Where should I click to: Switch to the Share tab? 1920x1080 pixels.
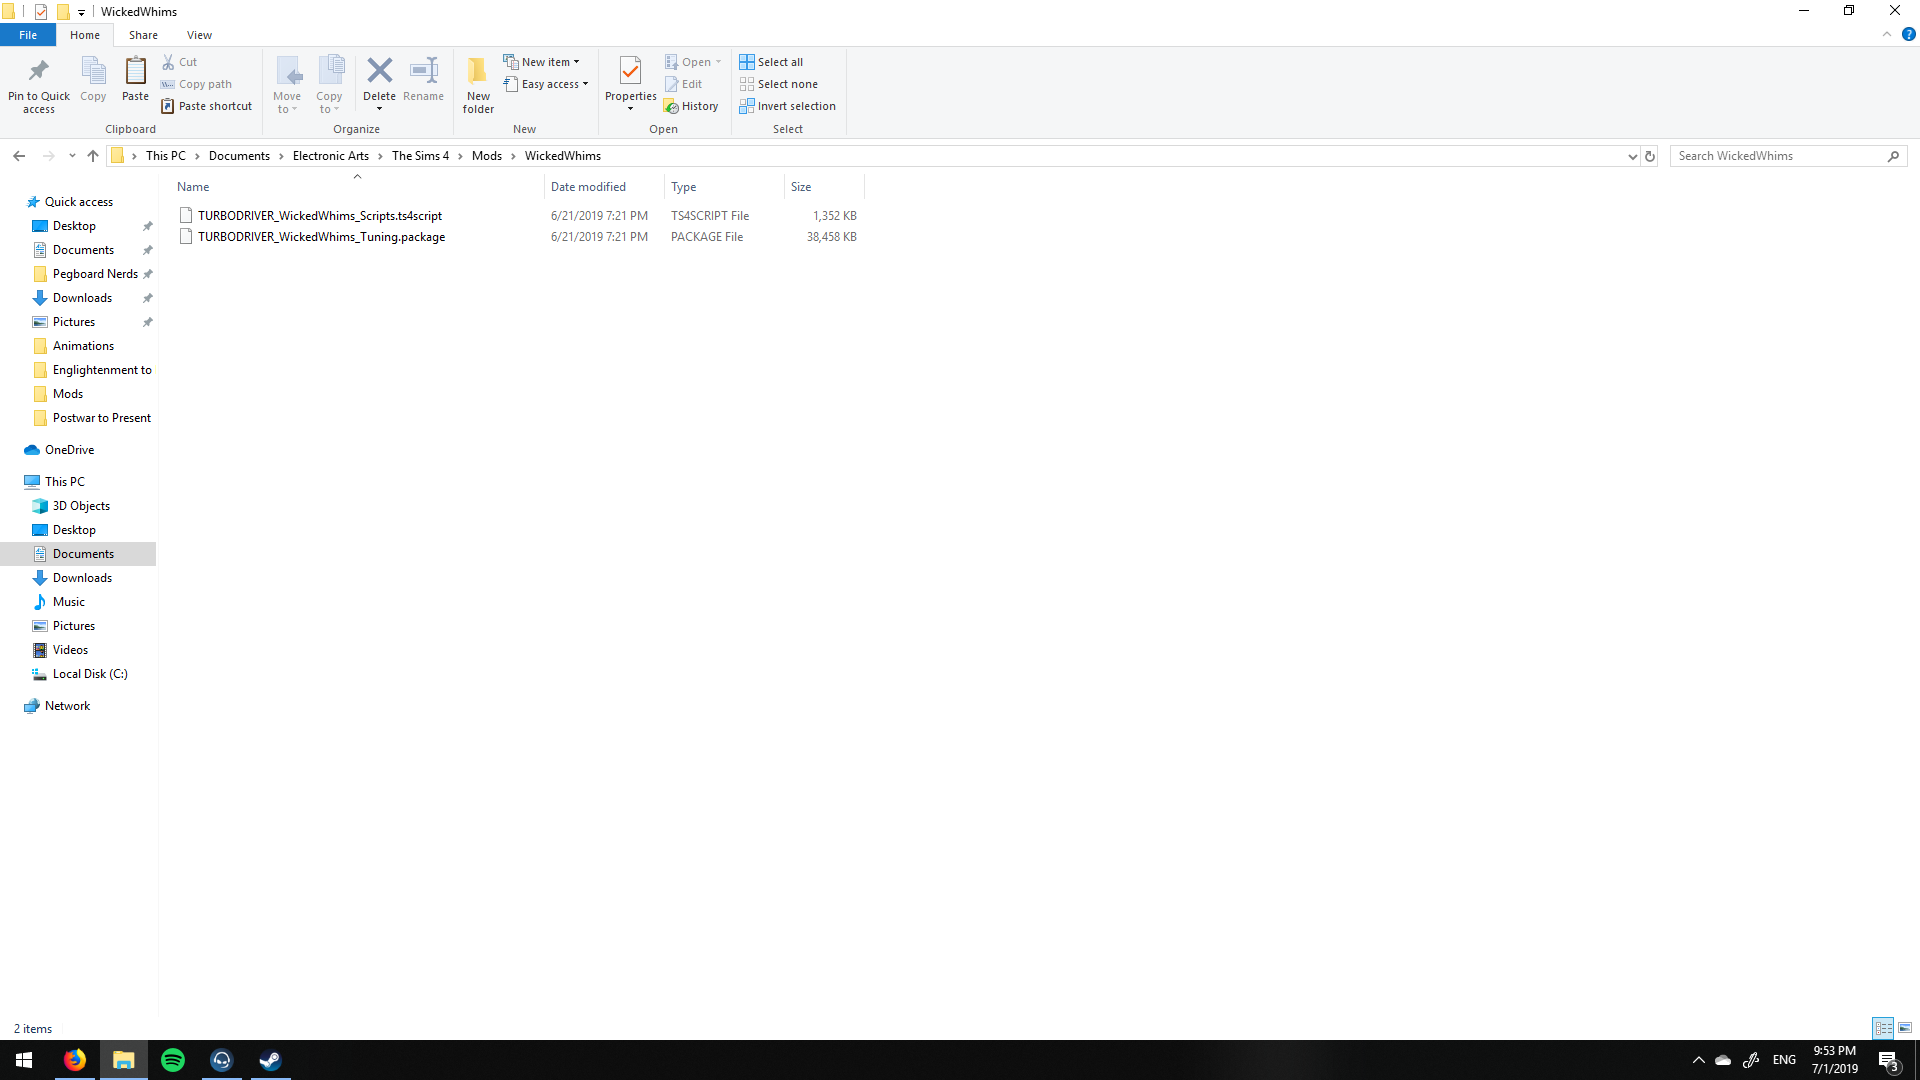click(143, 35)
